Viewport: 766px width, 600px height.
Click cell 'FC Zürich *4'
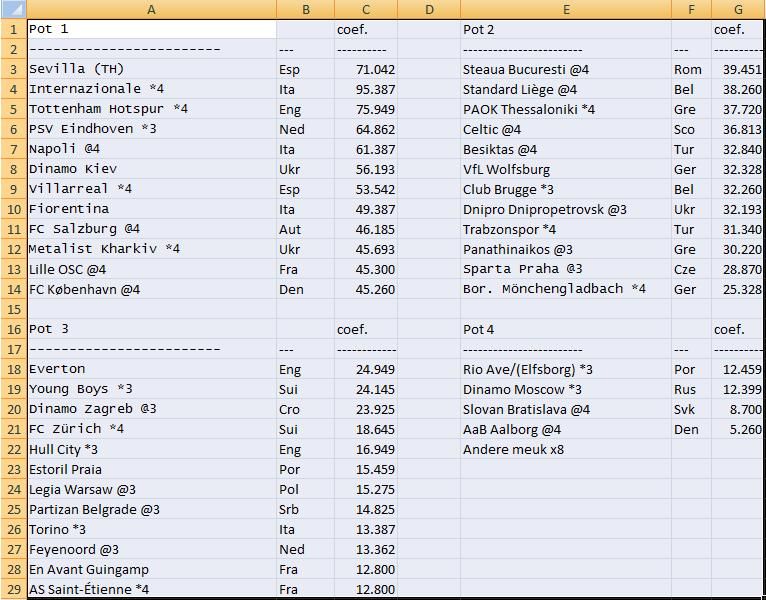tap(151, 429)
